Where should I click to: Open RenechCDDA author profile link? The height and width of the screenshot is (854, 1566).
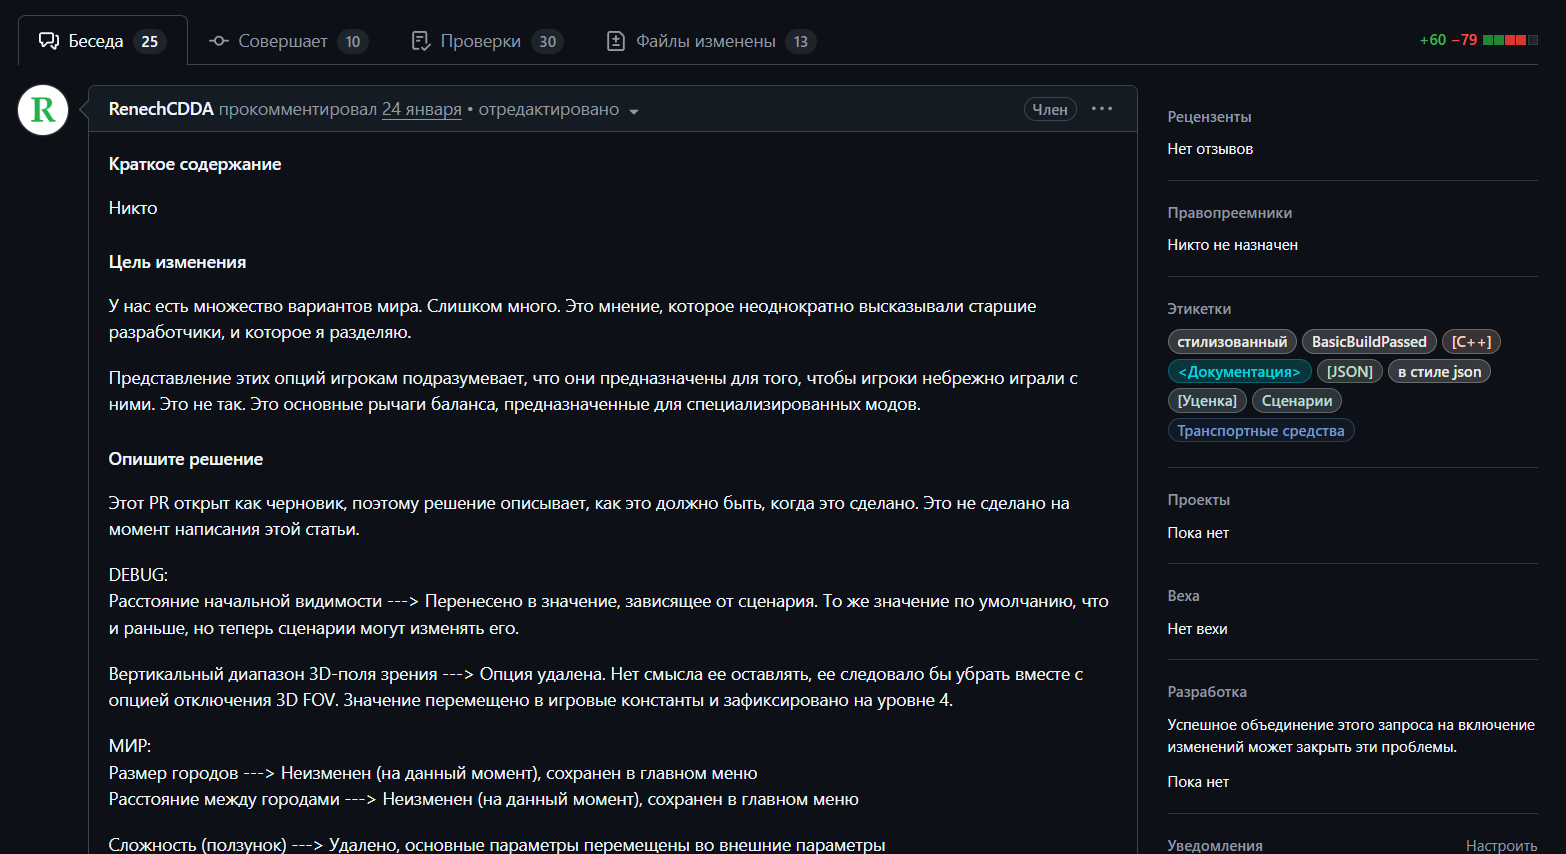tap(161, 109)
